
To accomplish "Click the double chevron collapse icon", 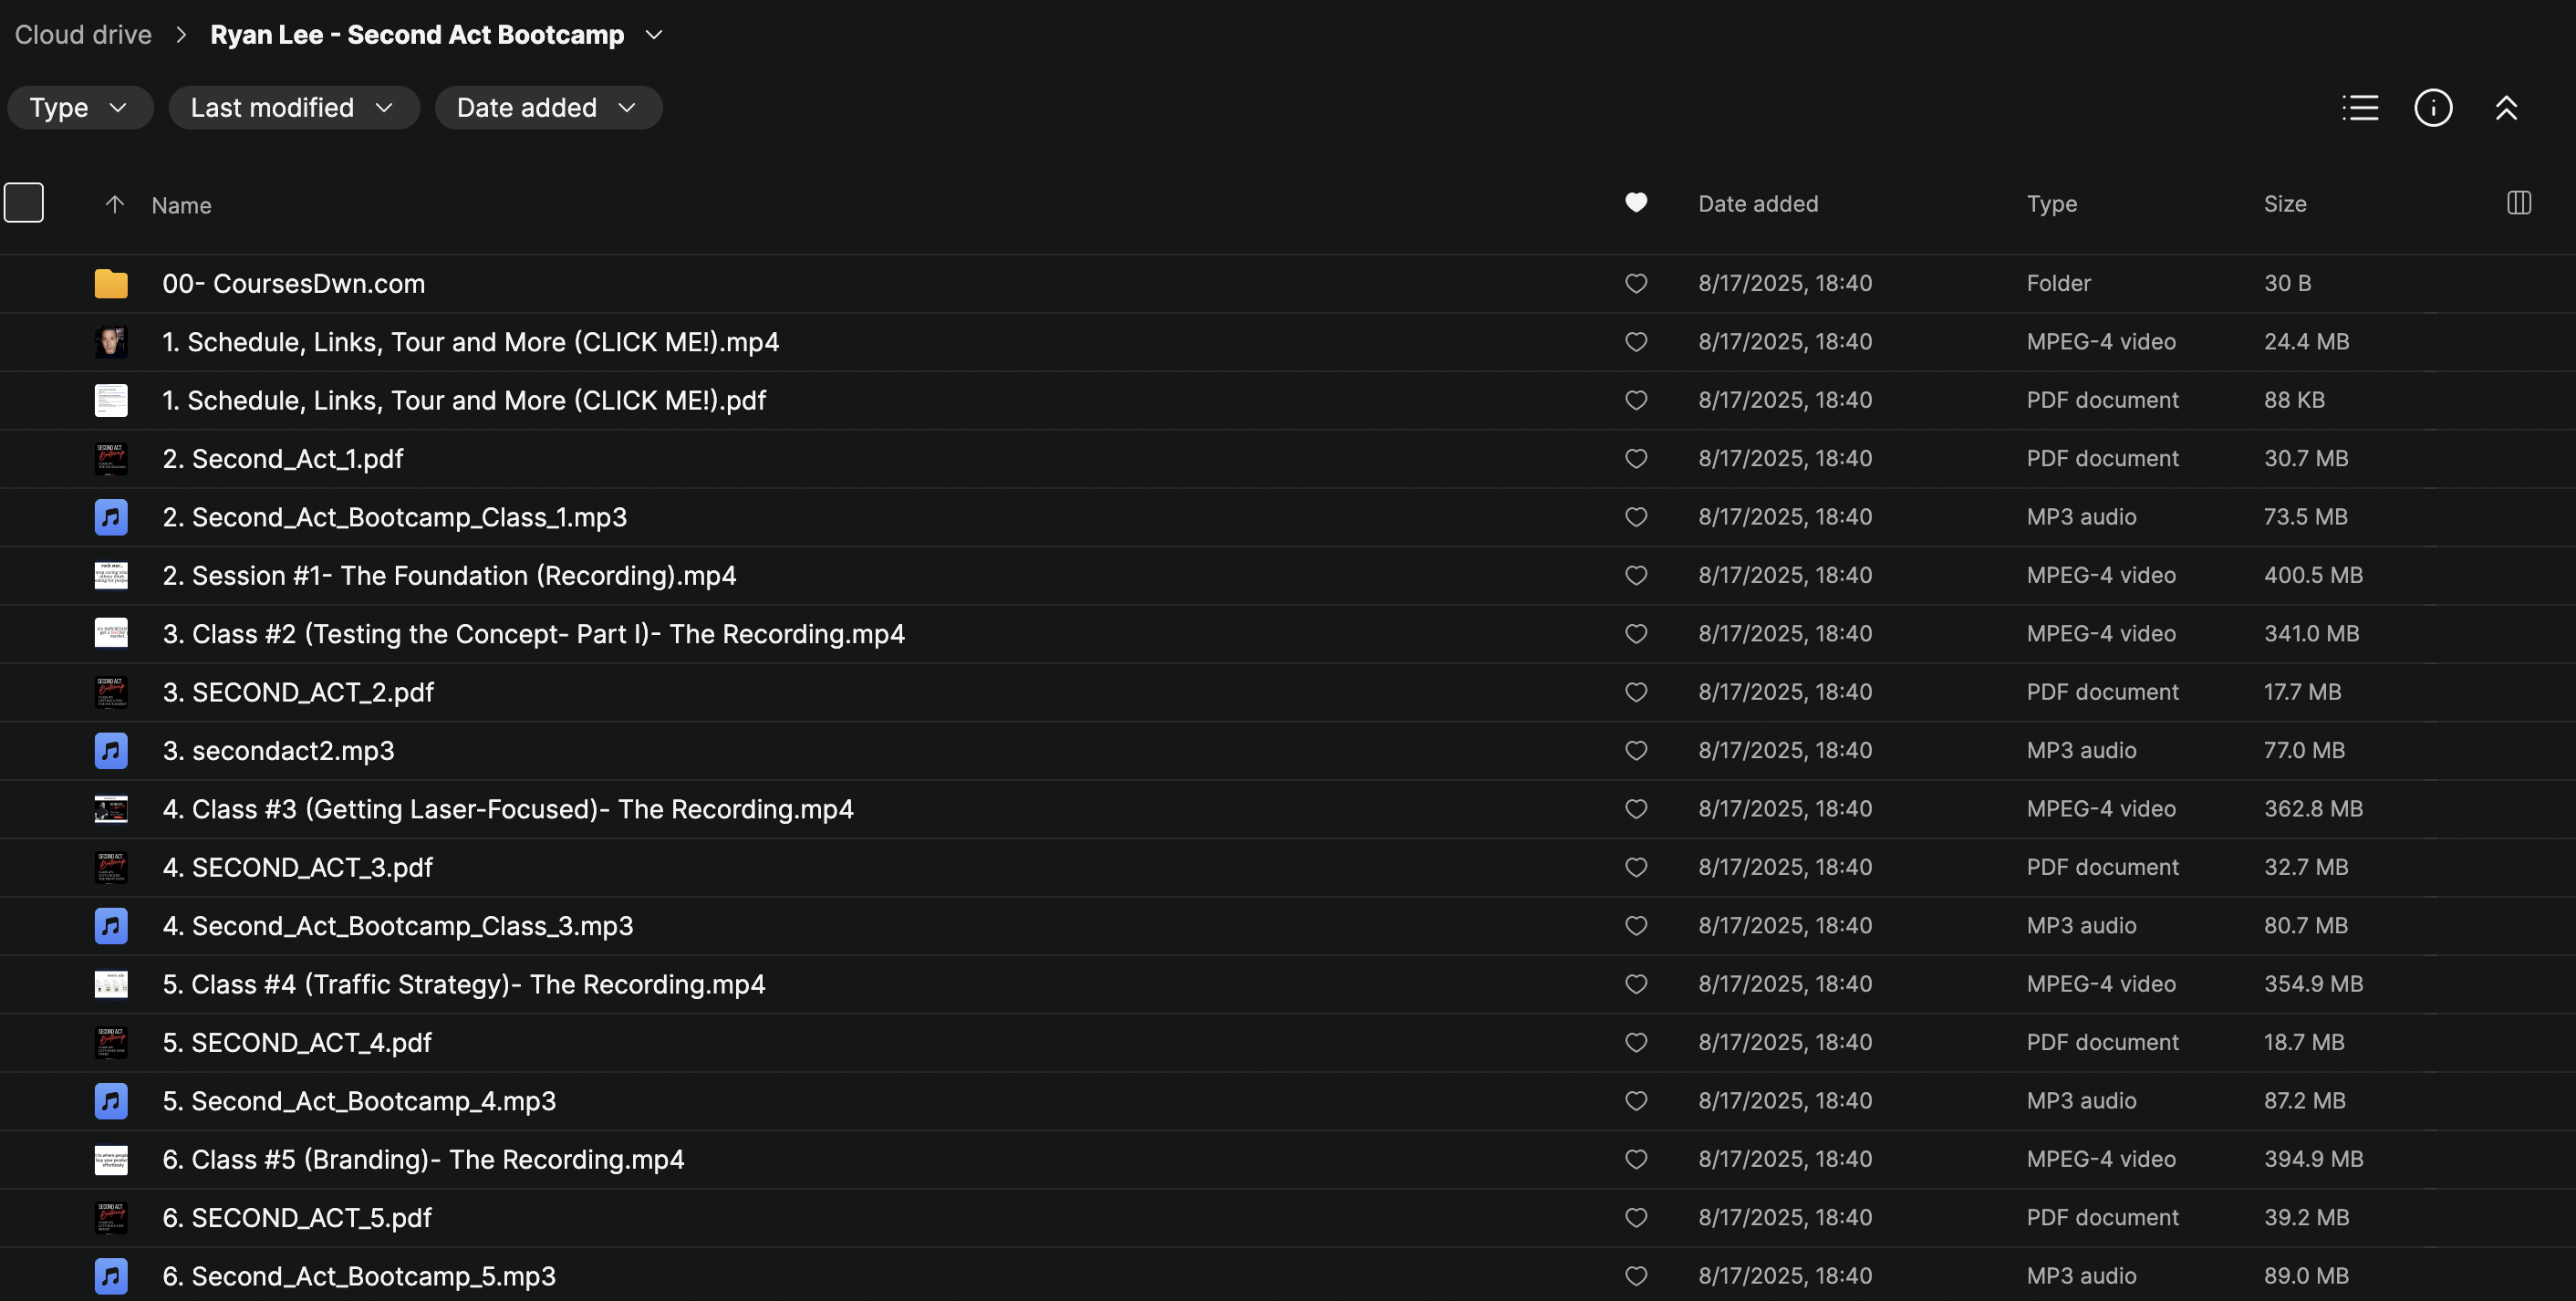I will [2505, 108].
